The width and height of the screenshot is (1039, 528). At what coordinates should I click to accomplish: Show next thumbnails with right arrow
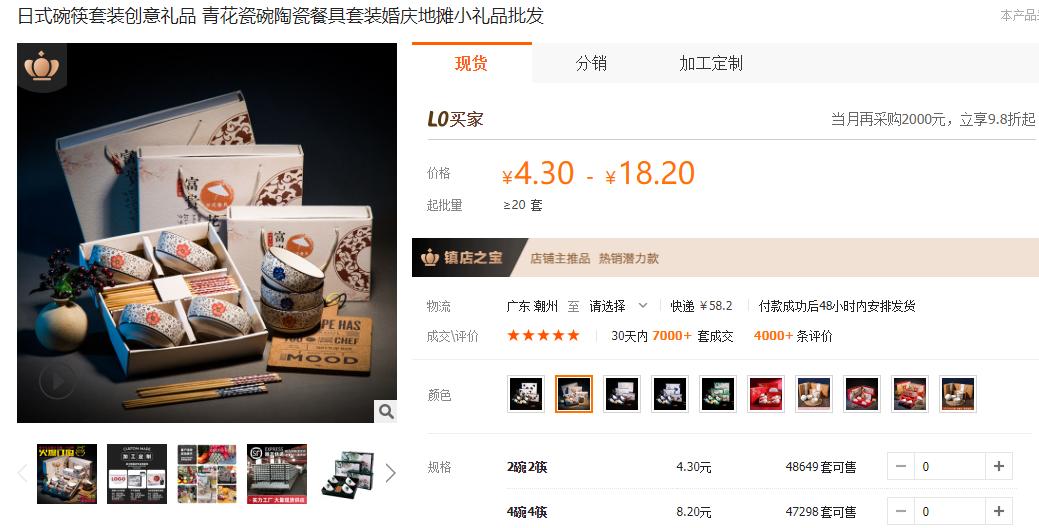point(390,473)
